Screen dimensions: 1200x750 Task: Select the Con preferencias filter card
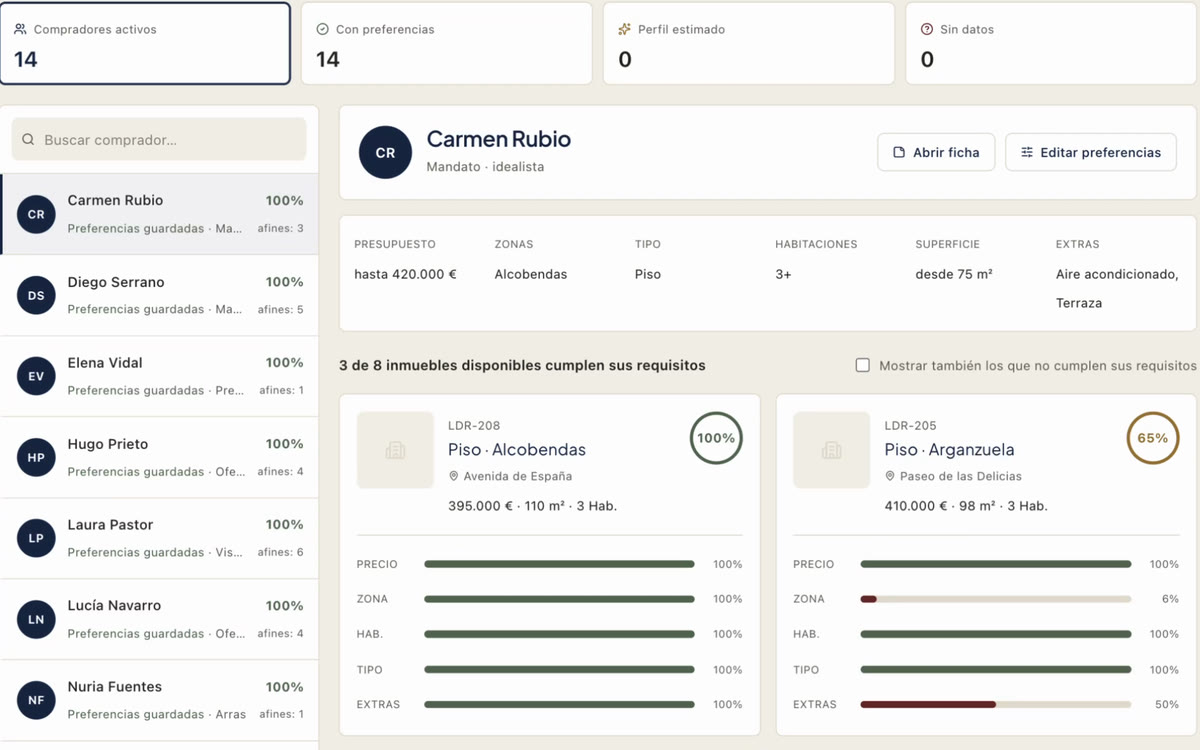tap(447, 44)
